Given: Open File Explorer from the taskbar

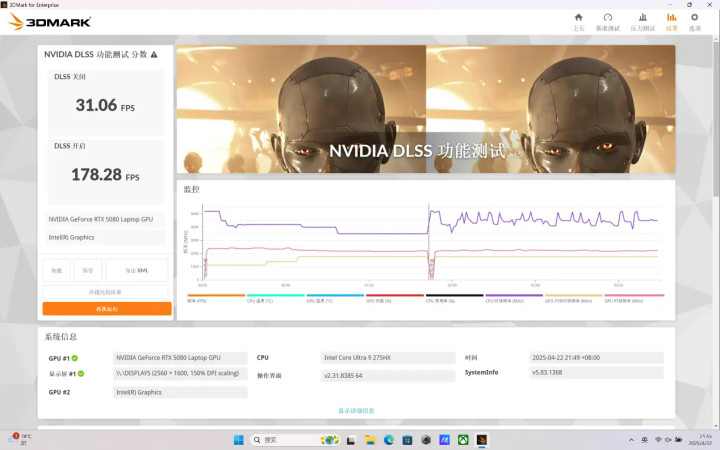Looking at the screenshot, I should pyautogui.click(x=370, y=440).
